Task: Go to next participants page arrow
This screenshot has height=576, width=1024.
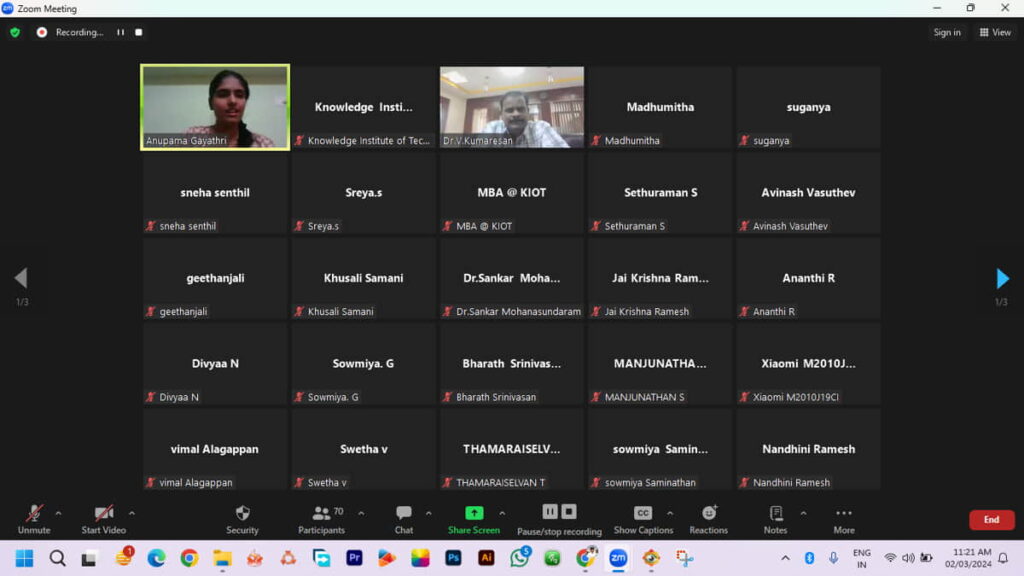Action: tap(1002, 278)
